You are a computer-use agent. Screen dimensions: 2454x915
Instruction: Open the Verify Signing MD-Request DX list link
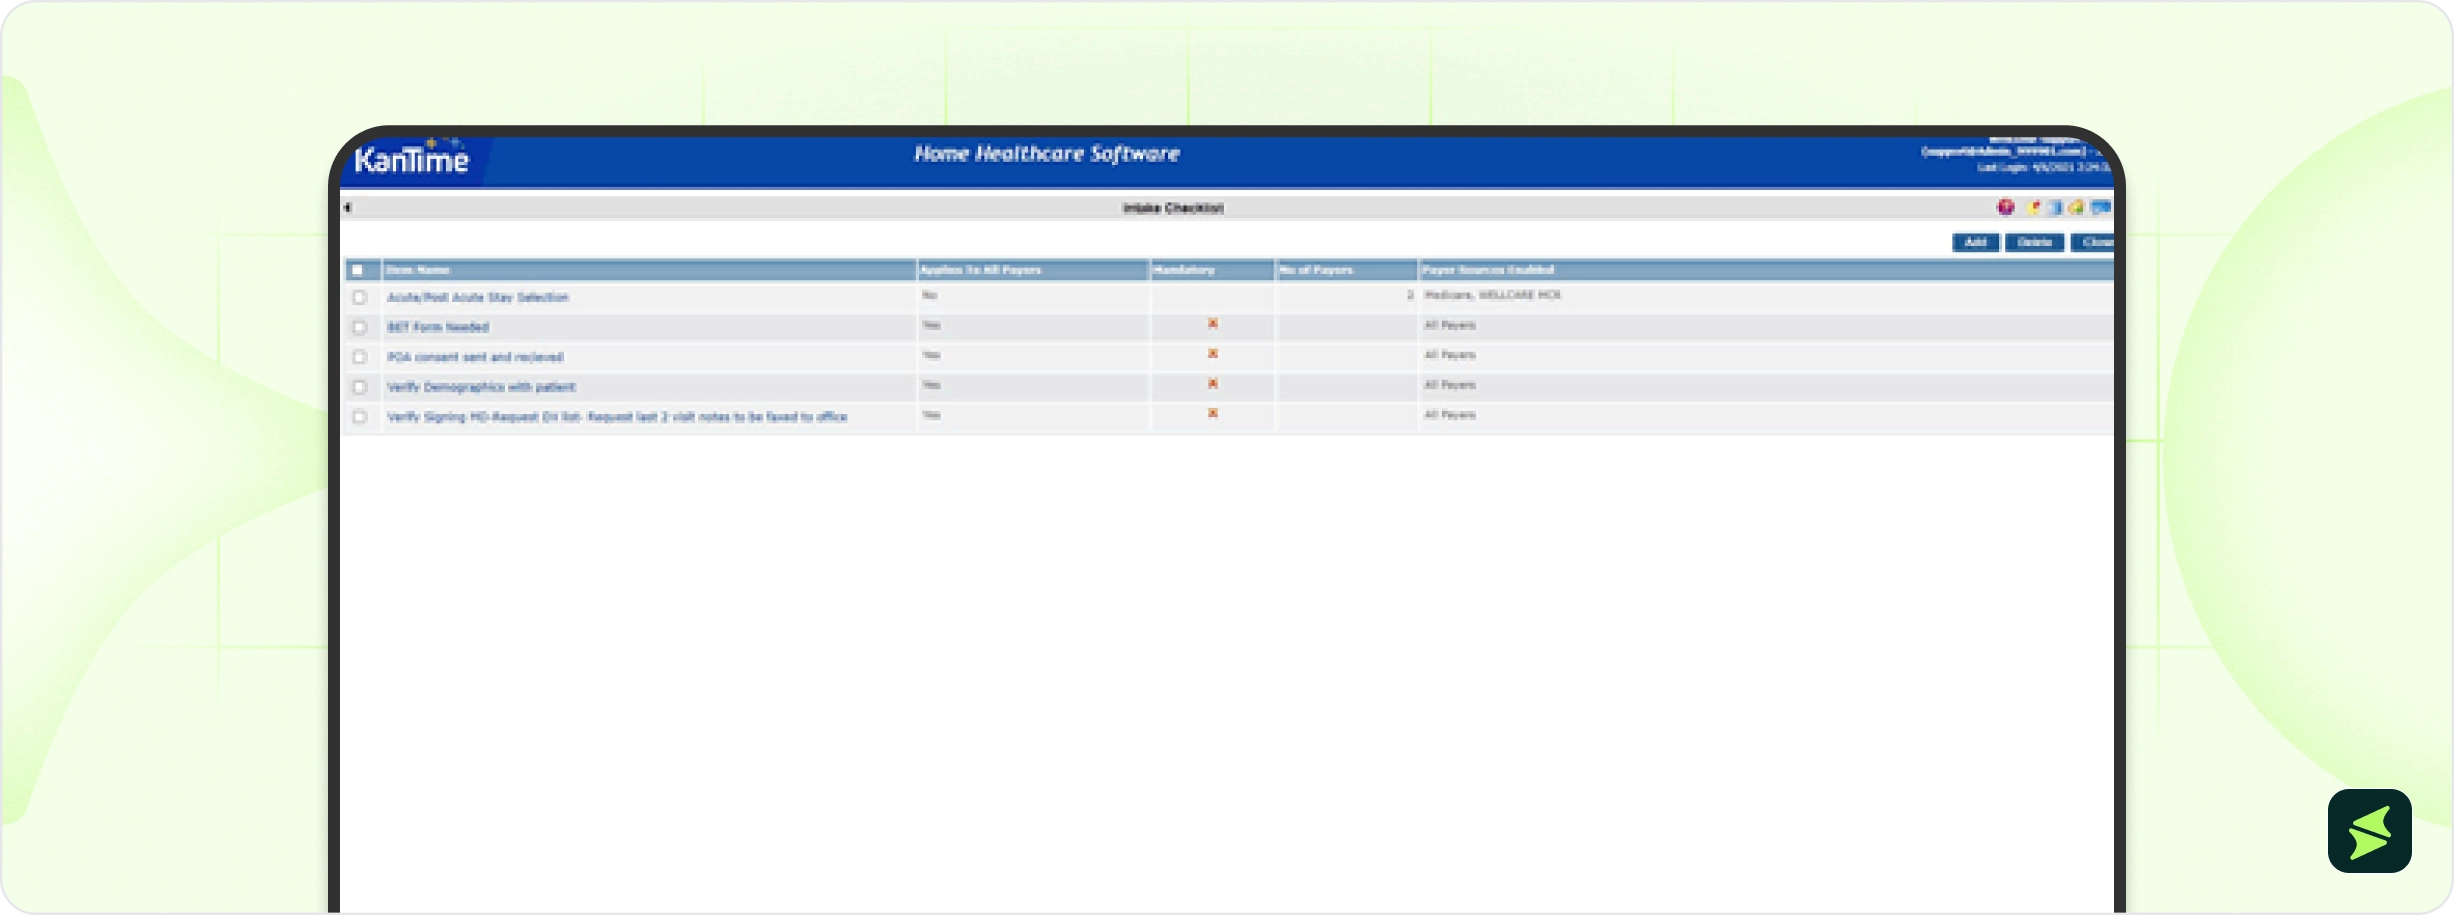[617, 417]
